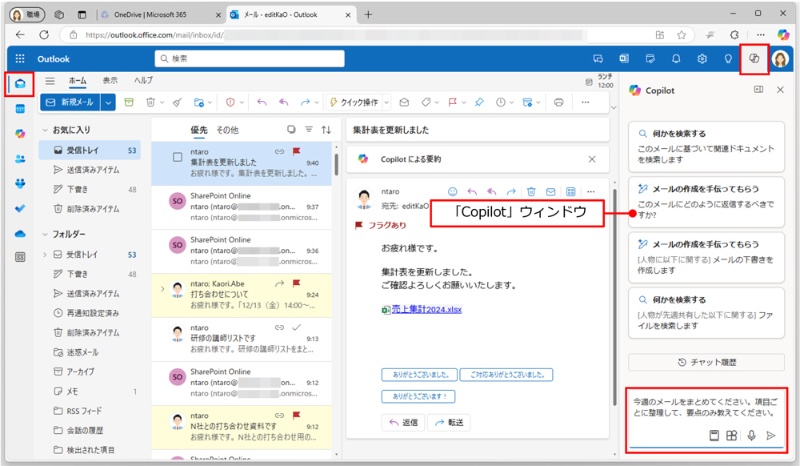Switch to the 優先 inbox tab

(x=198, y=130)
